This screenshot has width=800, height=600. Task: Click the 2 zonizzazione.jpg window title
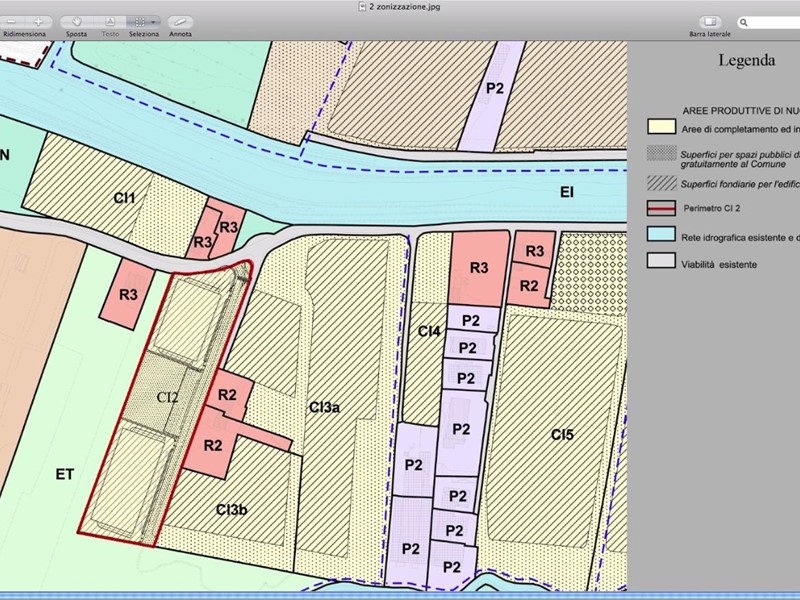click(x=404, y=6)
